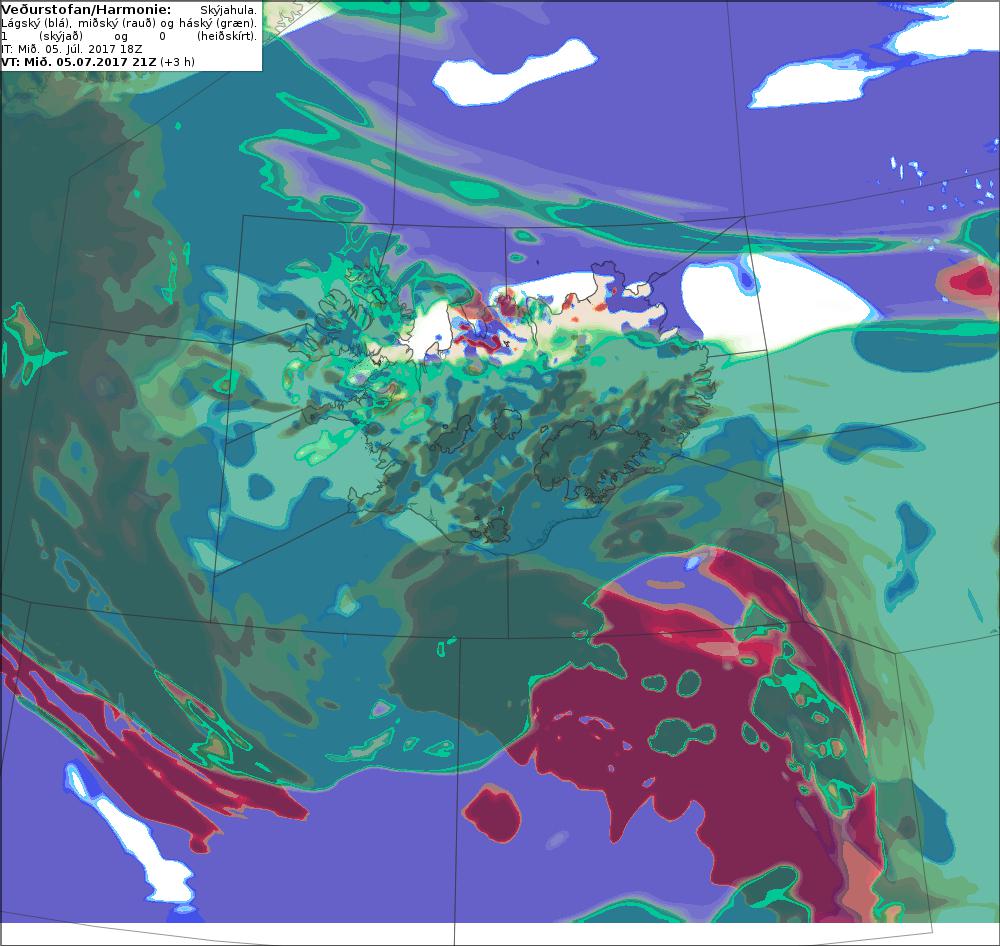Viewport: 1000px width, 946px height.
Task: Select the "IT: Mið. 05. Júl. 2017 18Z" line
Action: coord(71,49)
